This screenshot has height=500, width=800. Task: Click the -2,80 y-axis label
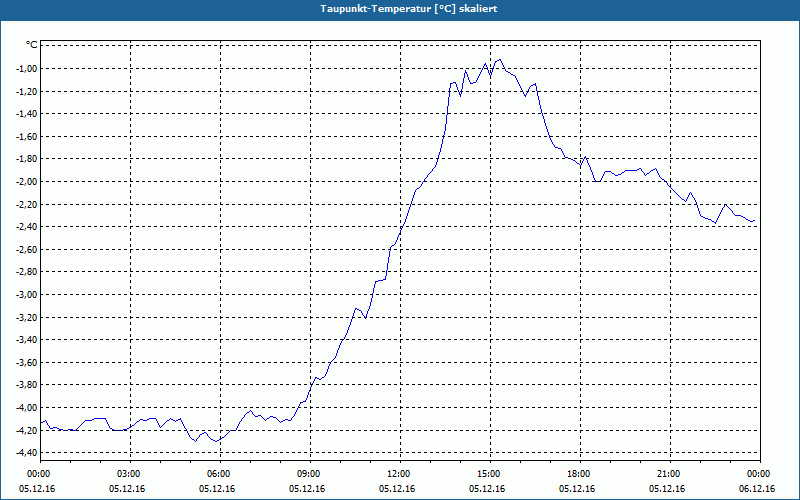pyautogui.click(x=28, y=272)
